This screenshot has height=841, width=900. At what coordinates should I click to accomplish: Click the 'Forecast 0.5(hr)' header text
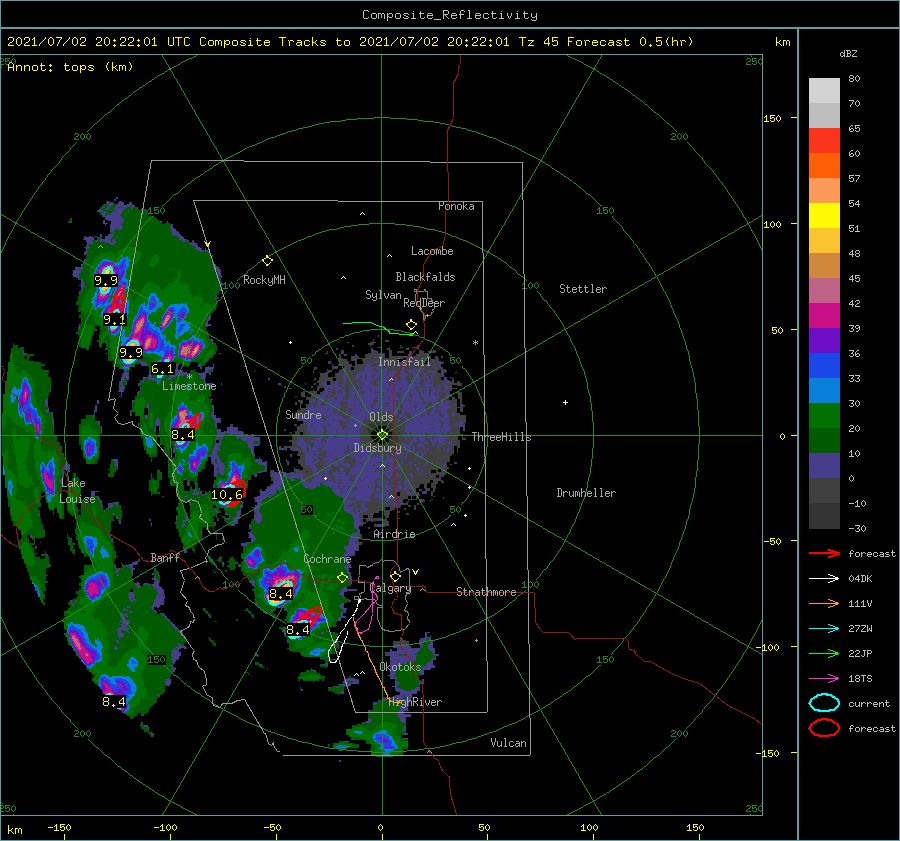pos(630,42)
